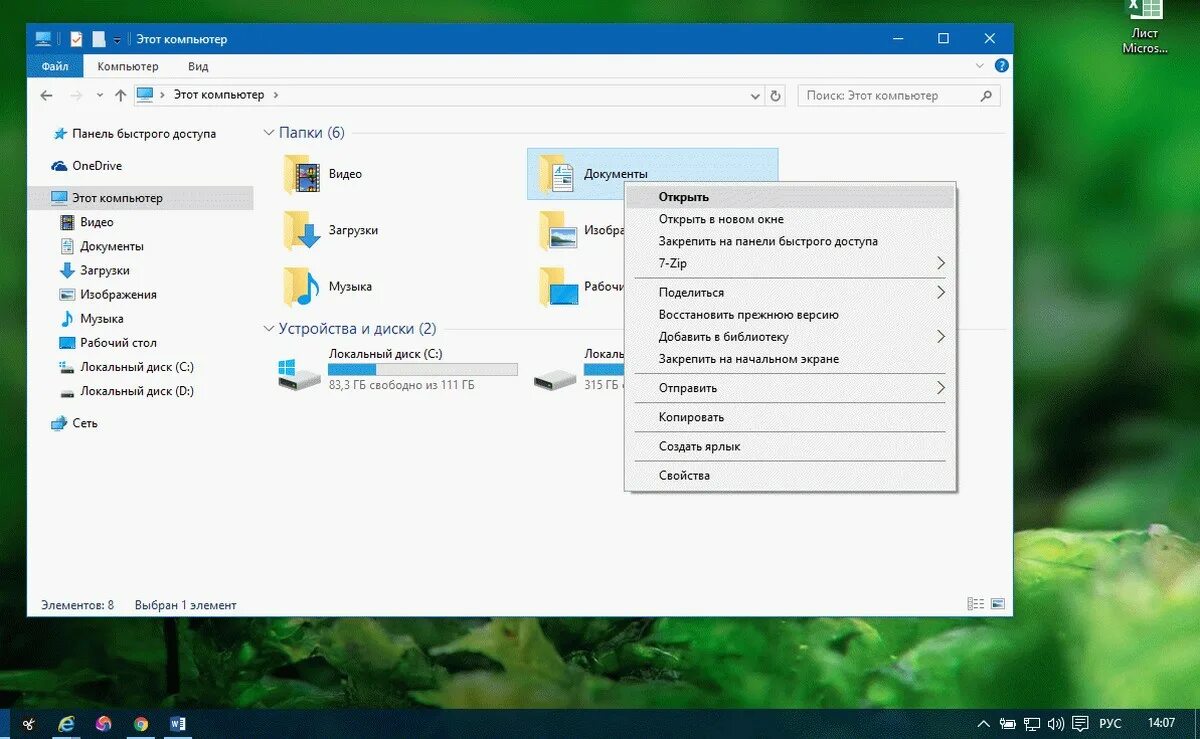Choose Копировать in the context menu
Viewport: 1200px width, 739px height.
pyautogui.click(x=790, y=417)
